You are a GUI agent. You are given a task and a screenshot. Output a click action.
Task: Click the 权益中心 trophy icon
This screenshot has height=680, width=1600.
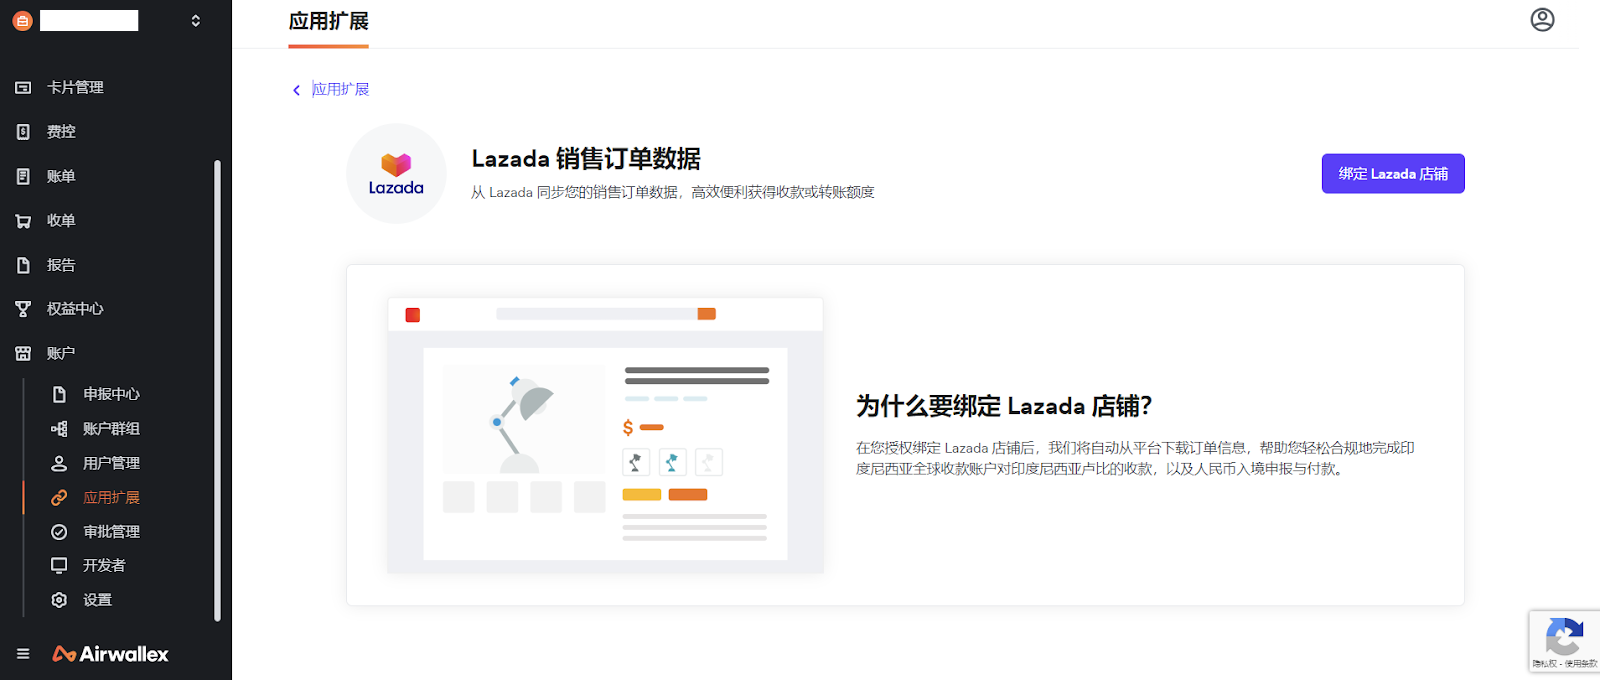coord(23,309)
